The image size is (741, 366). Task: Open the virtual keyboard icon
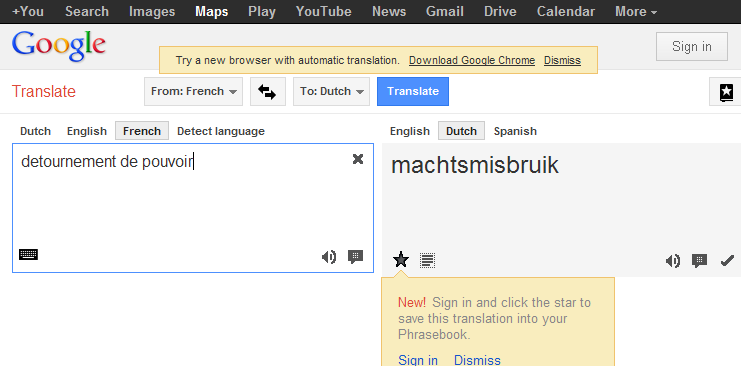pos(28,254)
